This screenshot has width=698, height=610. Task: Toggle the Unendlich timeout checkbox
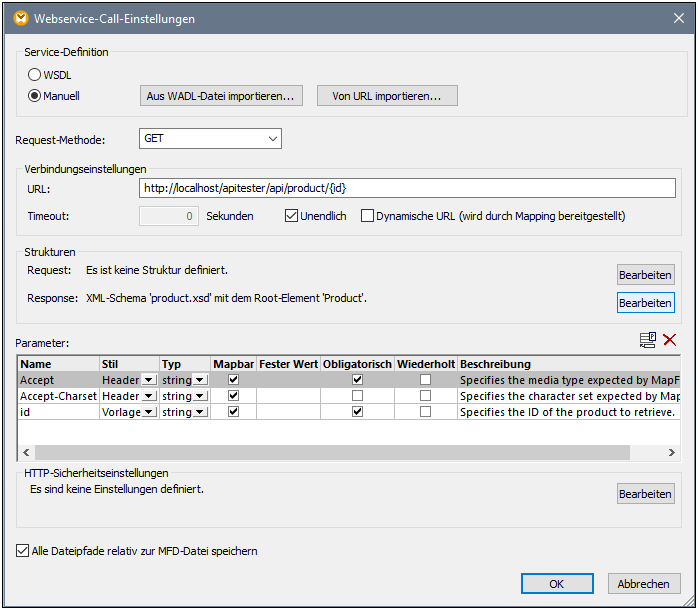pyautogui.click(x=292, y=215)
